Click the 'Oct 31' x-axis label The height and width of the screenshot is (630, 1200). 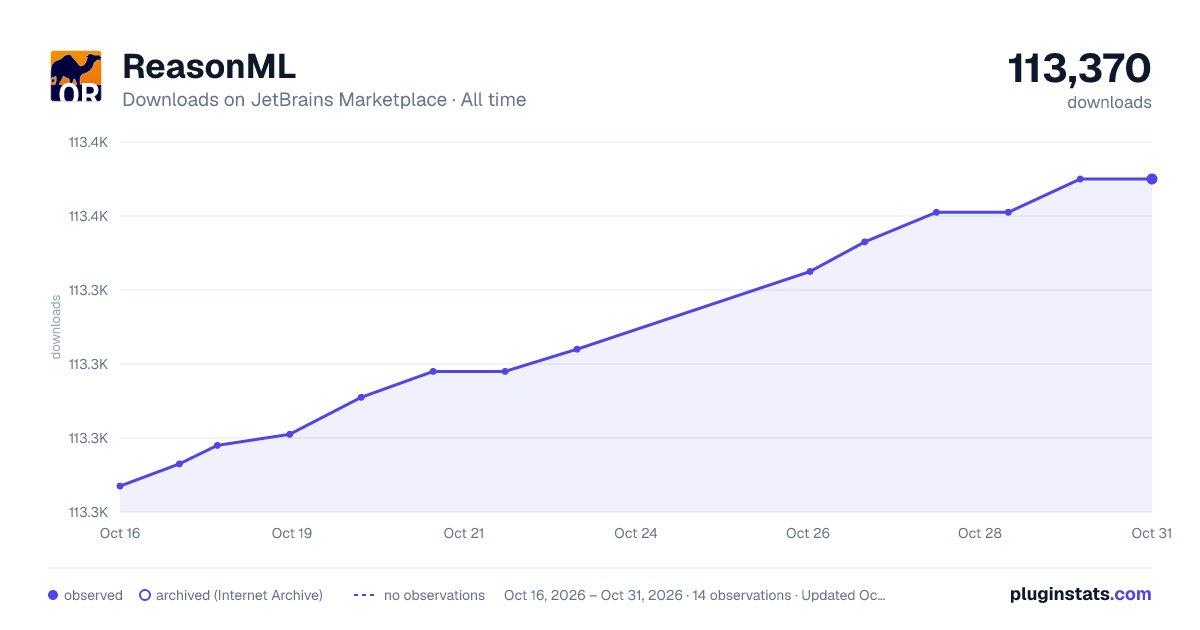(x=1152, y=533)
